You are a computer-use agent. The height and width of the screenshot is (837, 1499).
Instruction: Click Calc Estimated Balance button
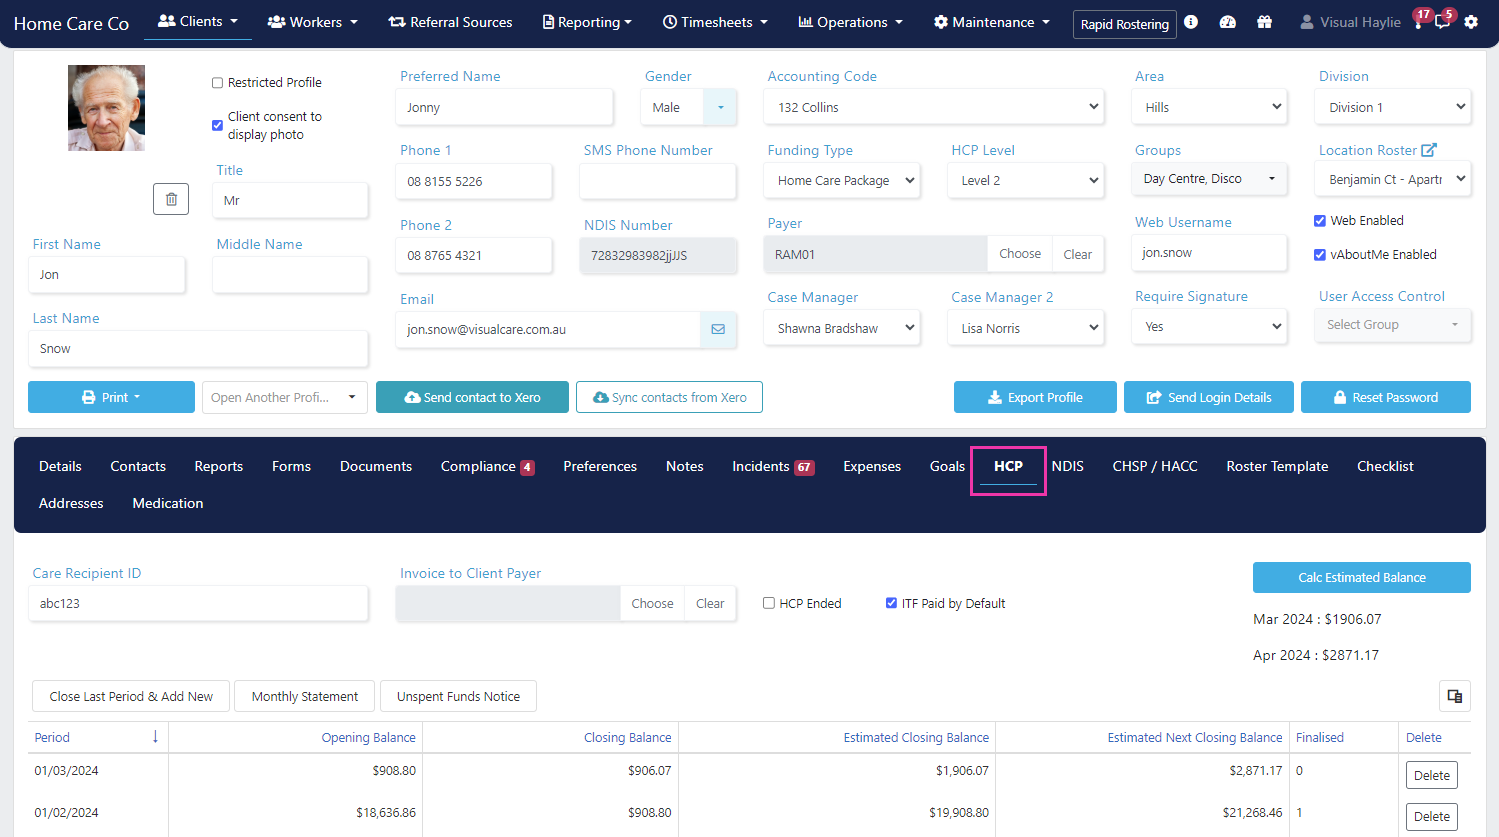[1362, 577]
